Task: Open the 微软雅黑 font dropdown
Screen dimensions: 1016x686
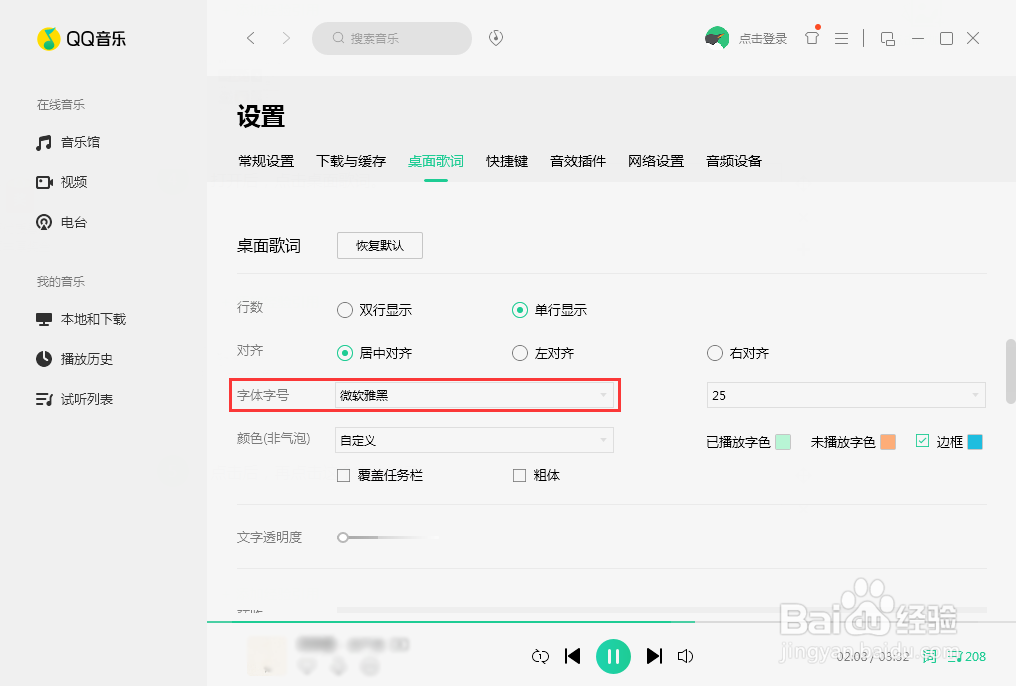Action: [x=475, y=395]
